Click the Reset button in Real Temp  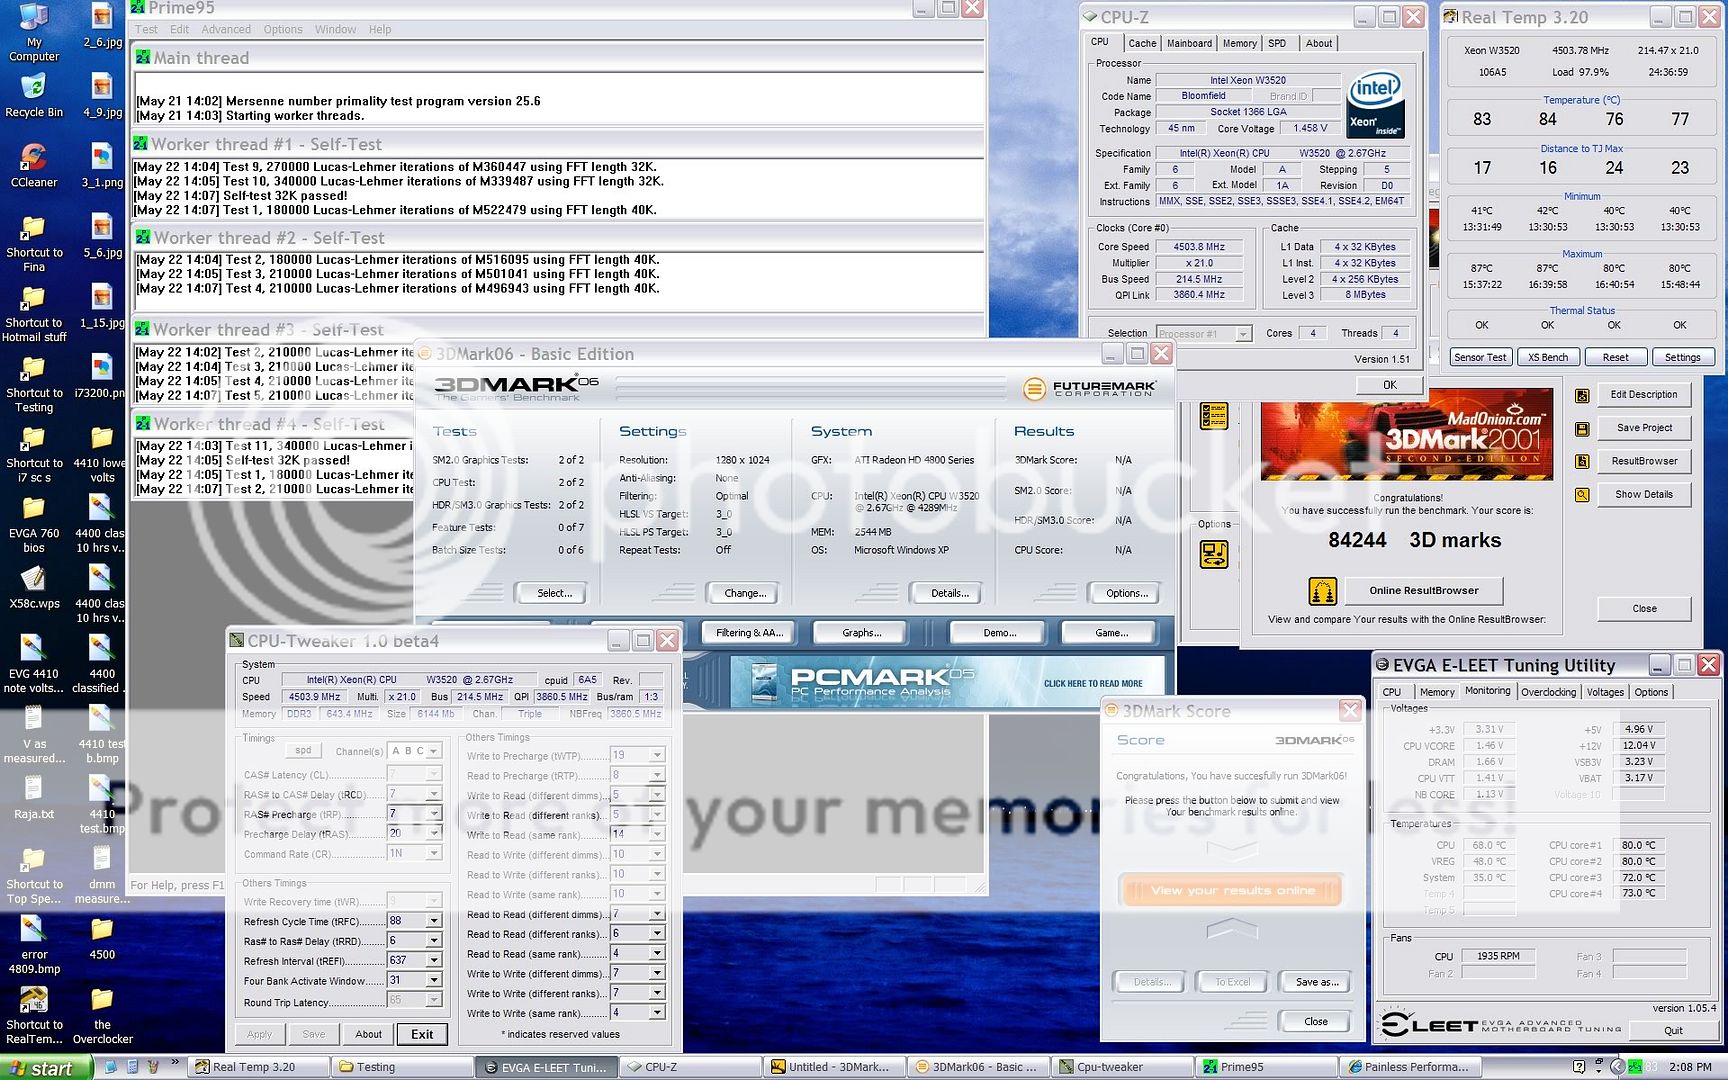click(x=1615, y=357)
